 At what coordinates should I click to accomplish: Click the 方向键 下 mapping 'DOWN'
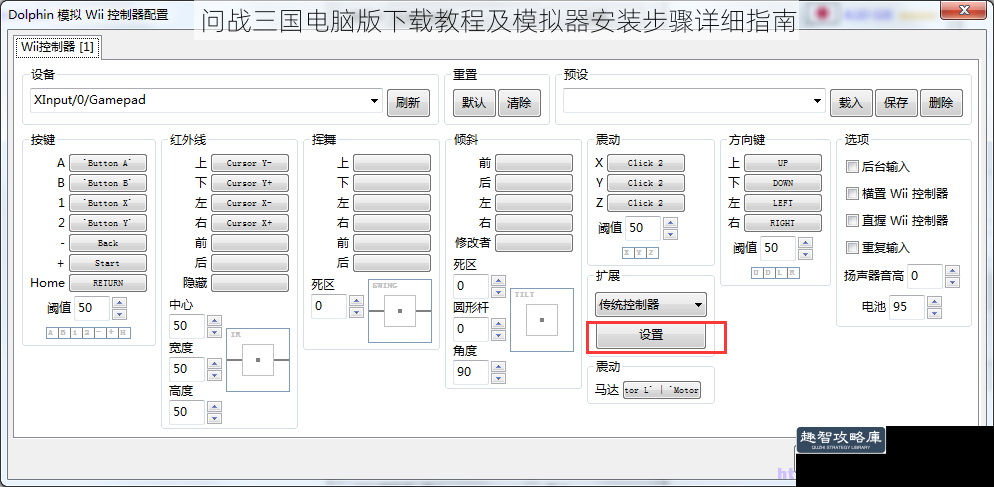click(x=783, y=183)
